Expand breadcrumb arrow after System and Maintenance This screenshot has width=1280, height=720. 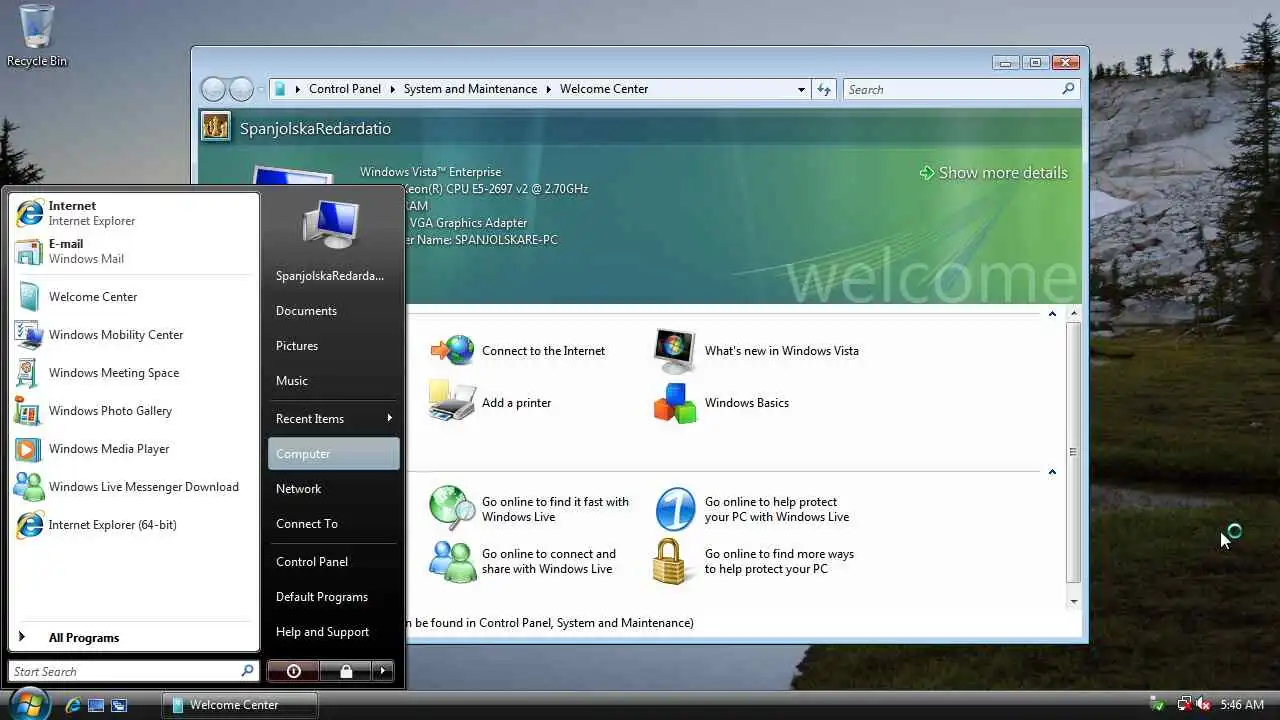(548, 89)
